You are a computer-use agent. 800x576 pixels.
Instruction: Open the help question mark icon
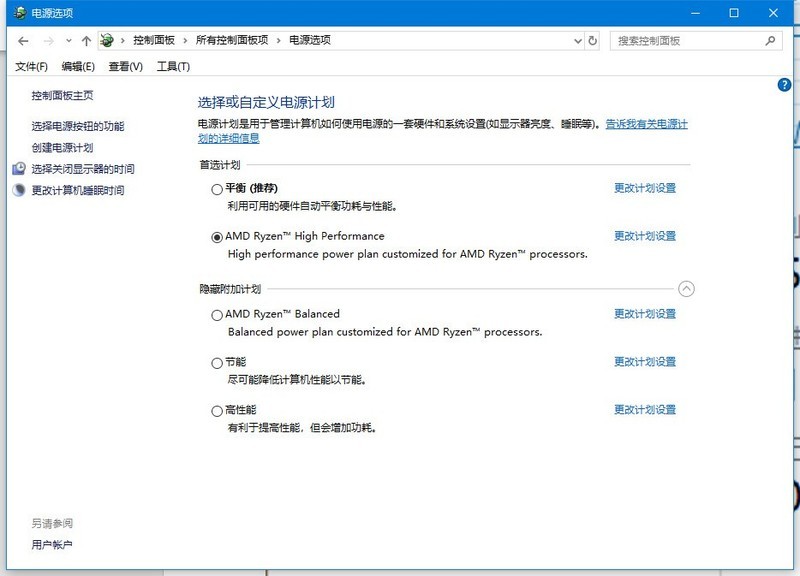[x=784, y=86]
